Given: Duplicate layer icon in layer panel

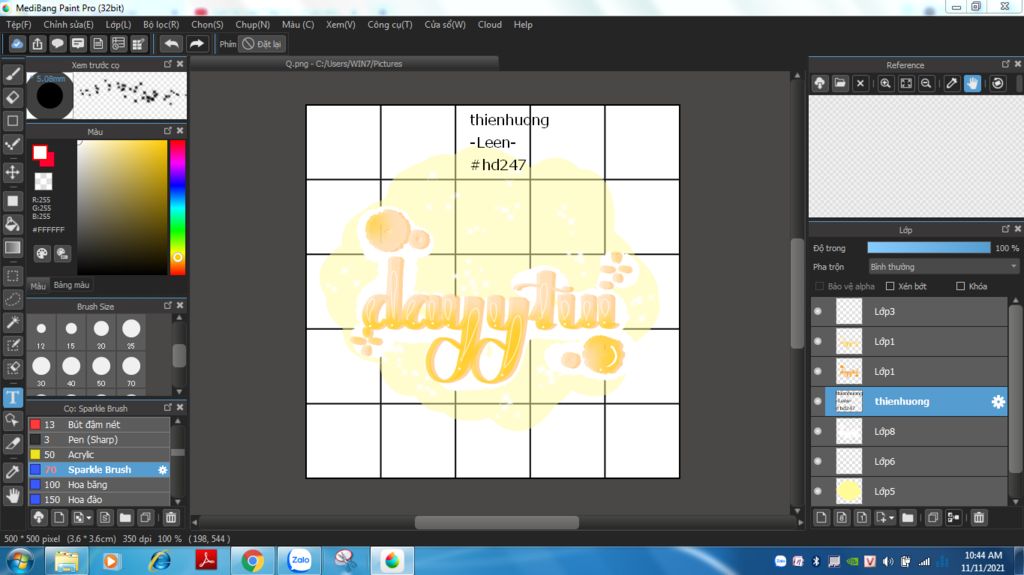Looking at the screenshot, I should point(933,518).
